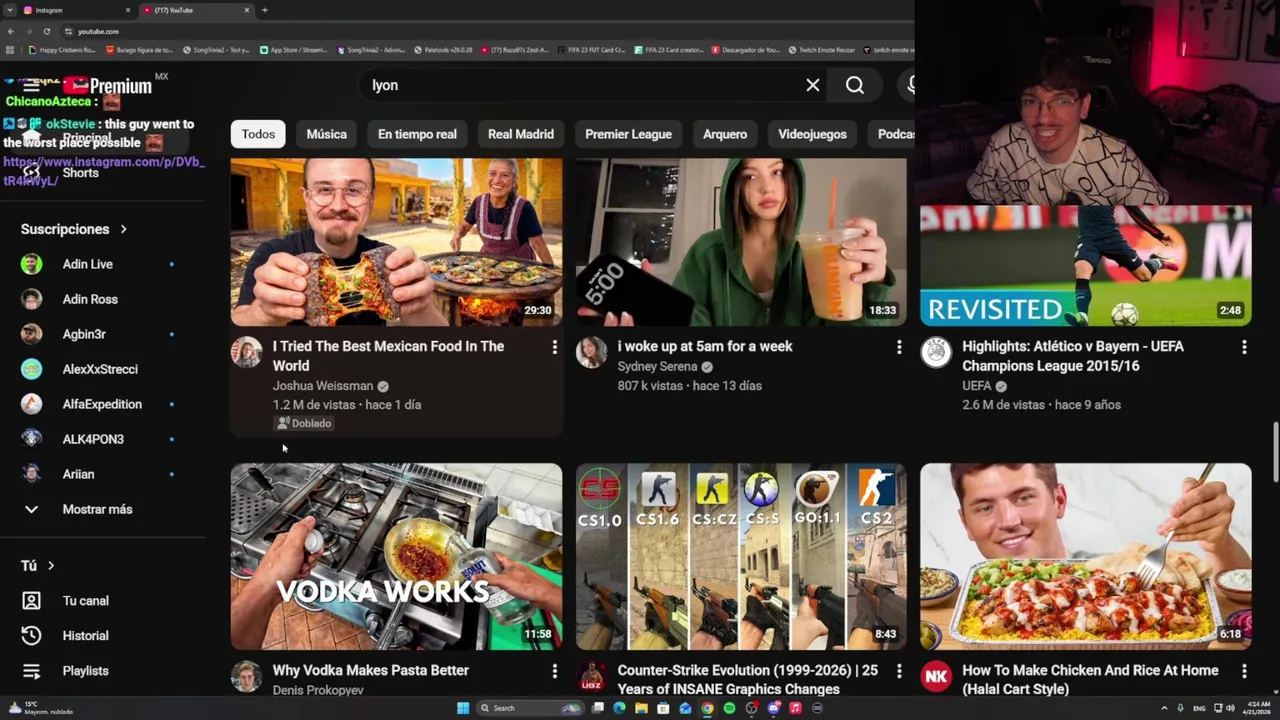Show hidden system tray icons
The height and width of the screenshot is (720, 1280).
(x=1164, y=708)
